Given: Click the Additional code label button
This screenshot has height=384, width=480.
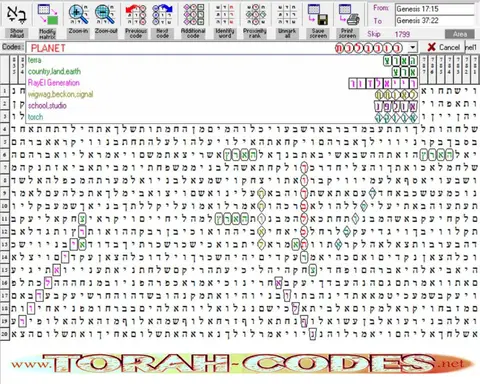Looking at the screenshot, I should (x=193, y=33).
